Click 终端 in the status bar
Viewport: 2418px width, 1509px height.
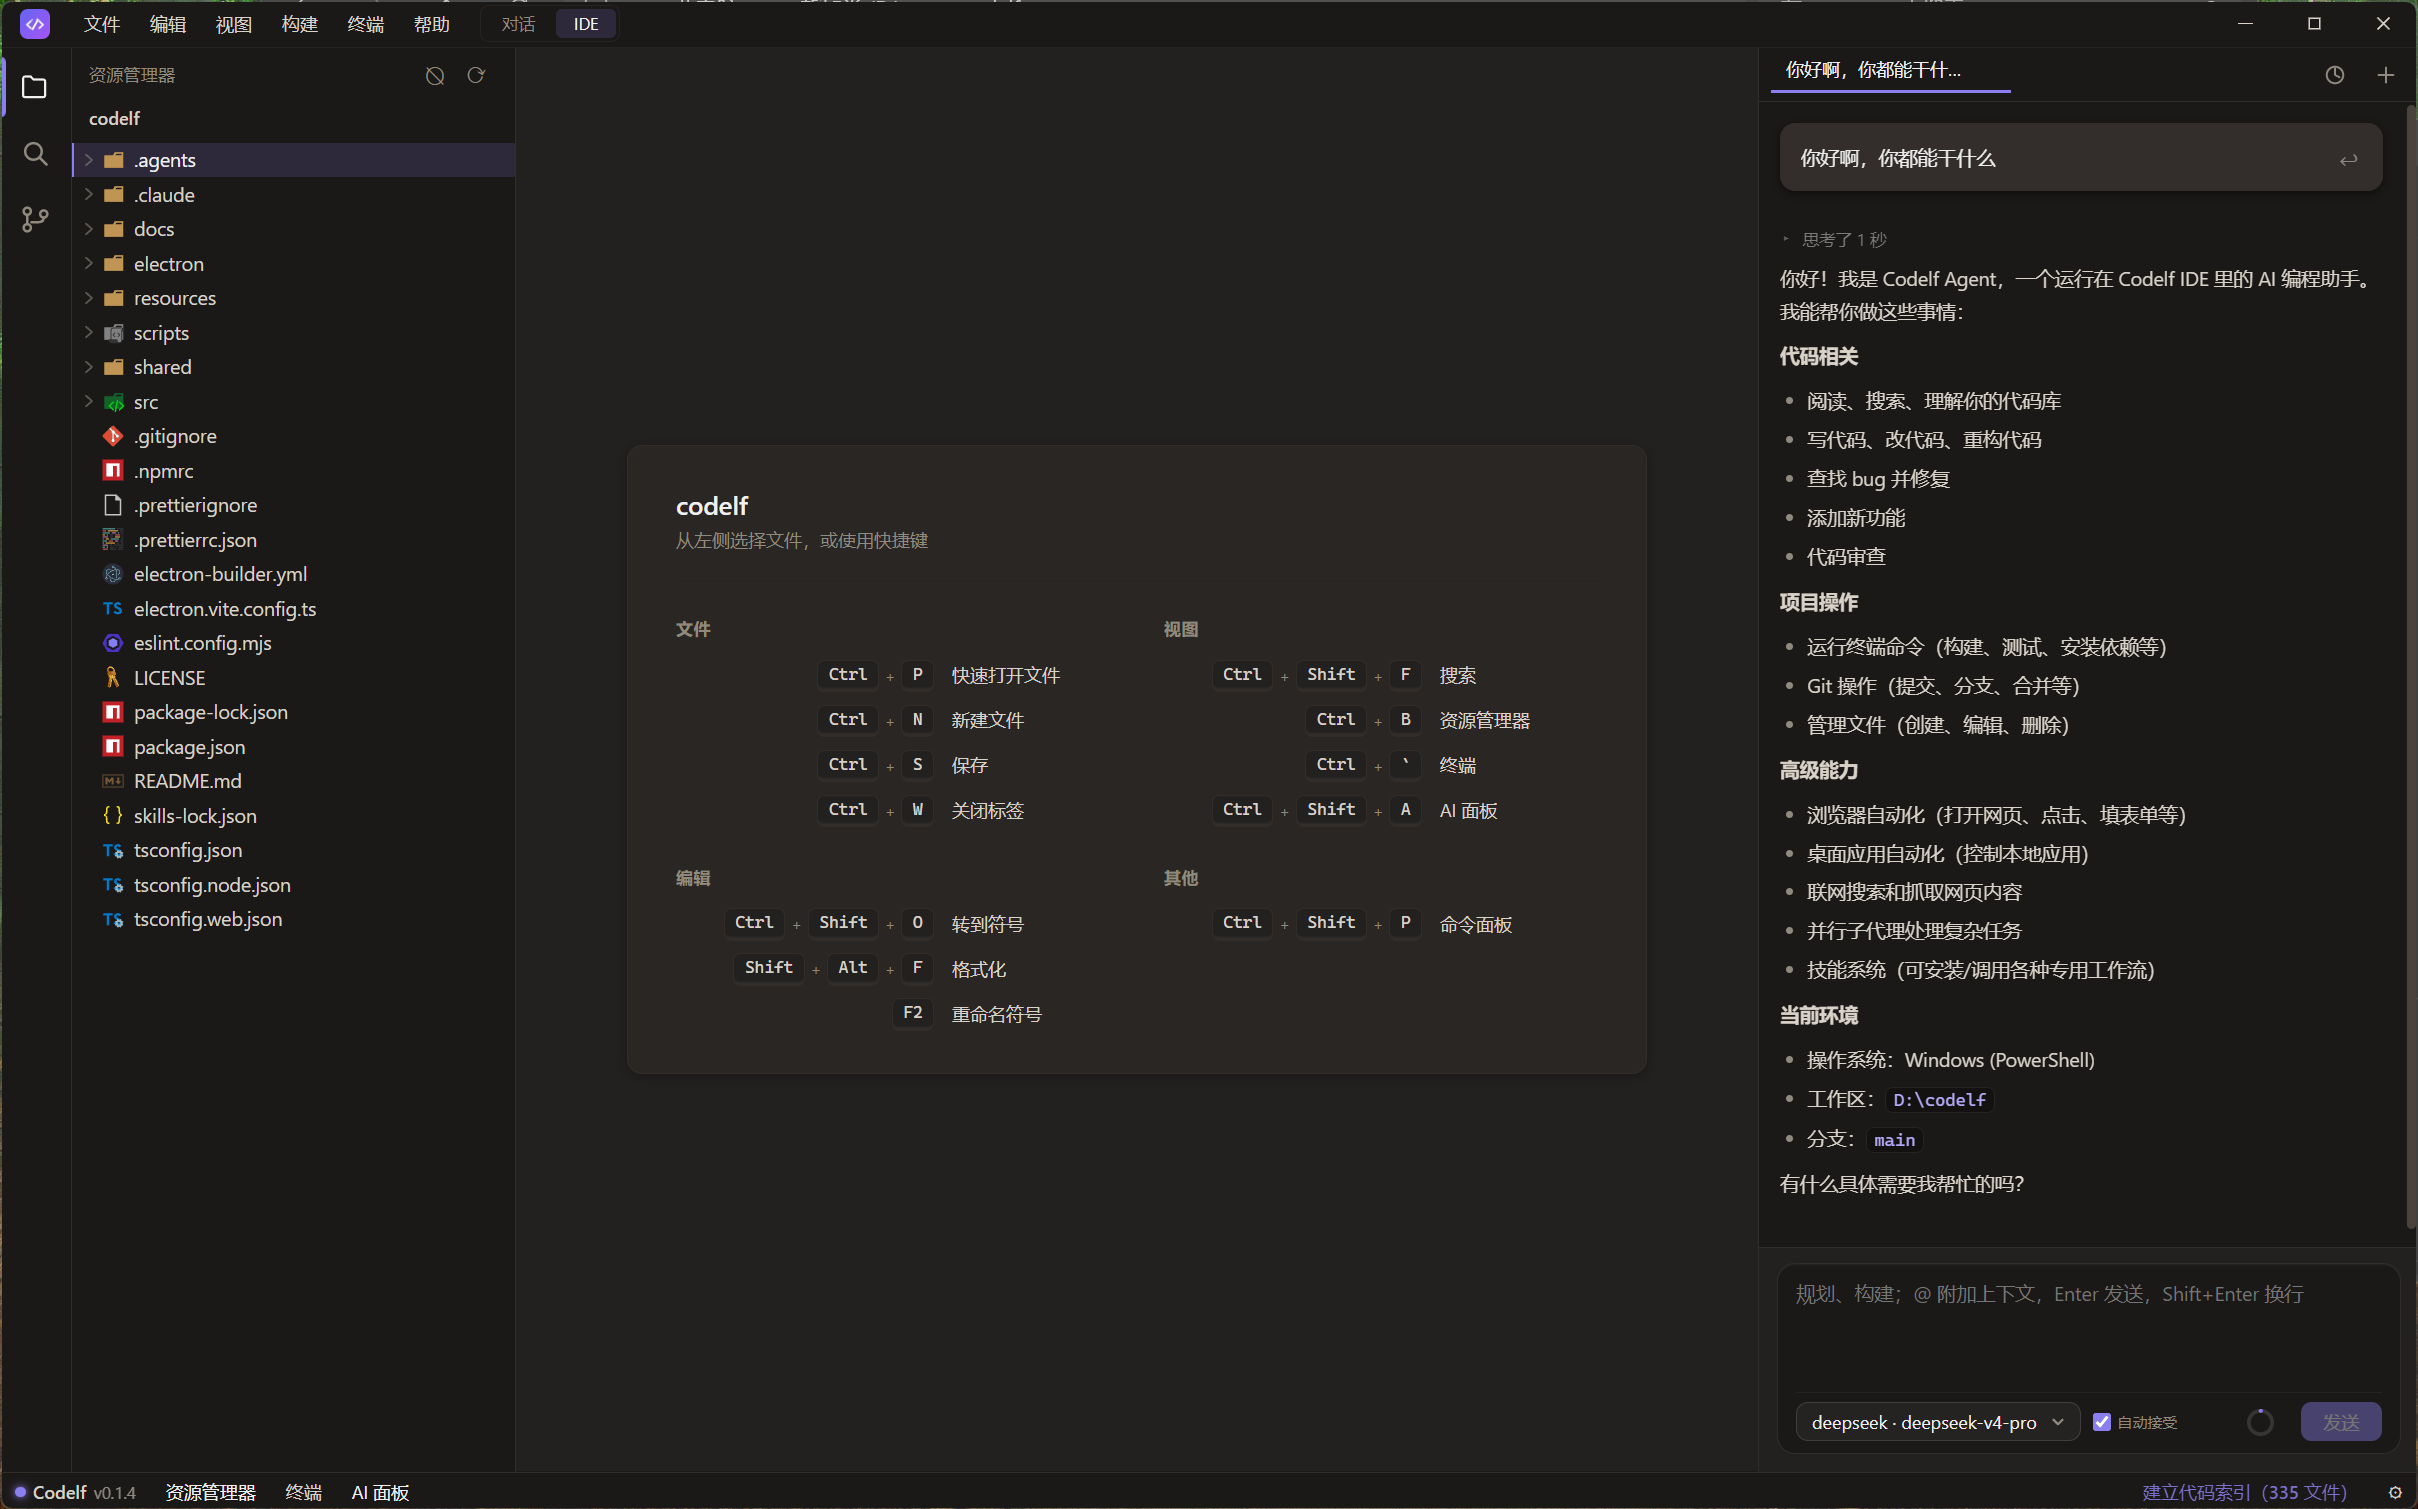click(x=304, y=1493)
